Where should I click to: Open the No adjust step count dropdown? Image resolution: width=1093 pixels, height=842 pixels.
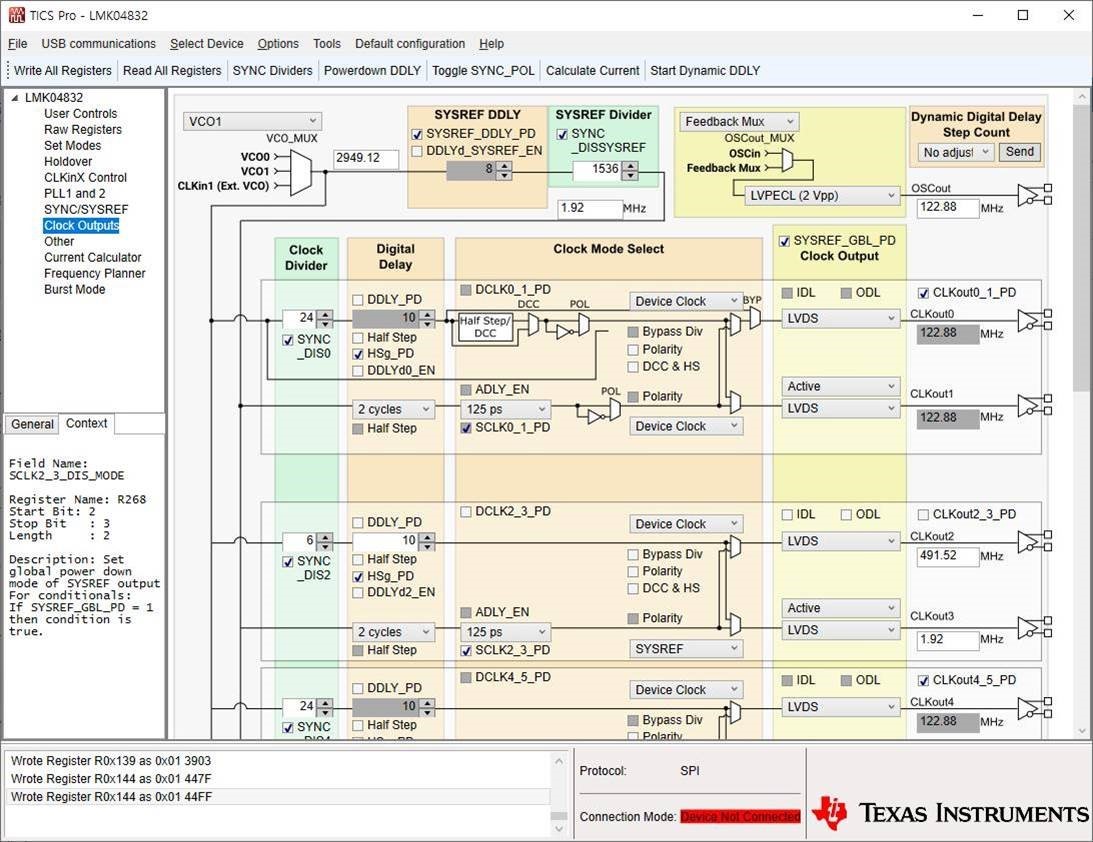click(955, 152)
